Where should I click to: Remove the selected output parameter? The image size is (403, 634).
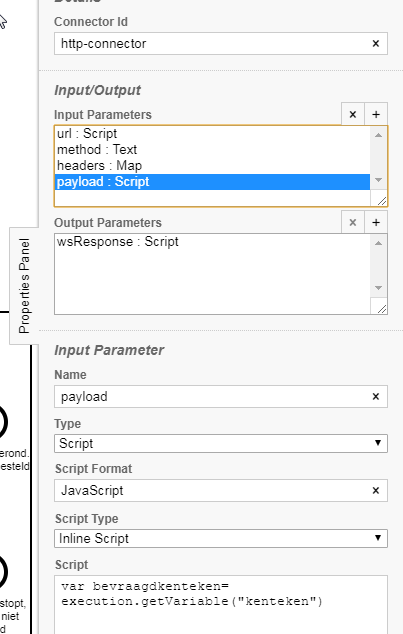(x=352, y=222)
